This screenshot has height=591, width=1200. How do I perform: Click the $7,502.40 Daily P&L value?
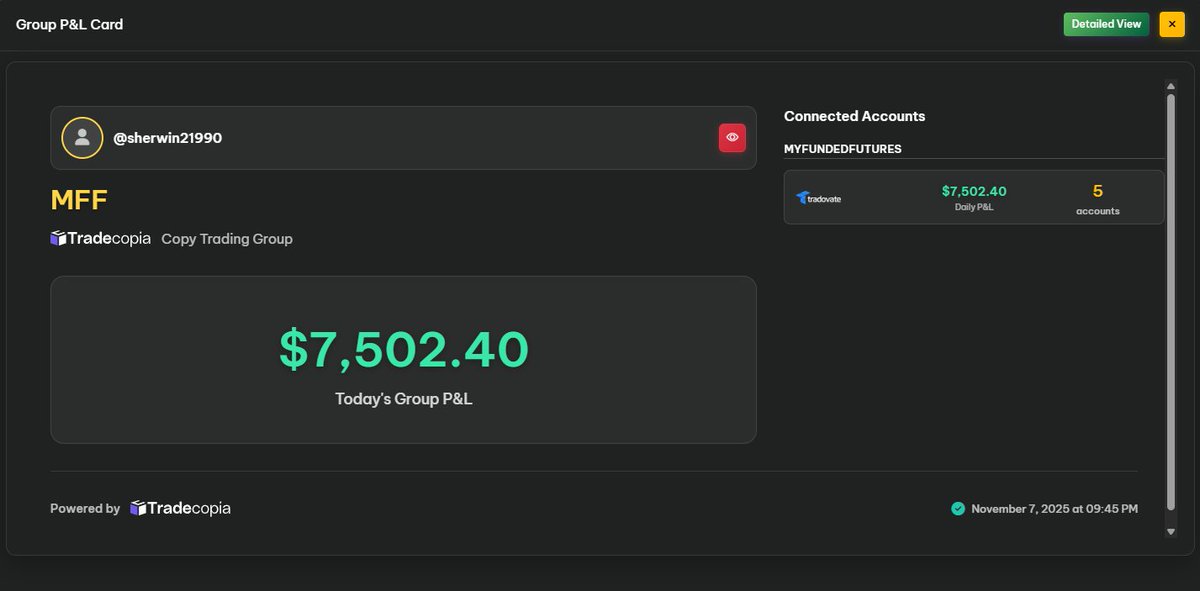tap(974, 191)
